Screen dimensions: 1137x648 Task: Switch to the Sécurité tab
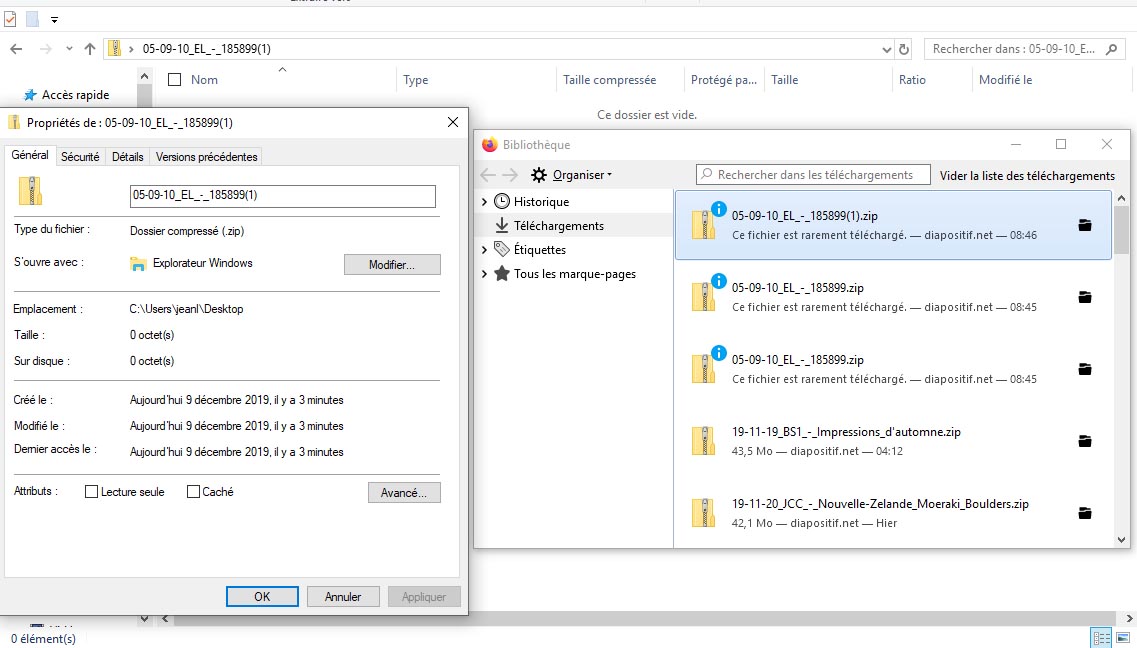click(80, 157)
